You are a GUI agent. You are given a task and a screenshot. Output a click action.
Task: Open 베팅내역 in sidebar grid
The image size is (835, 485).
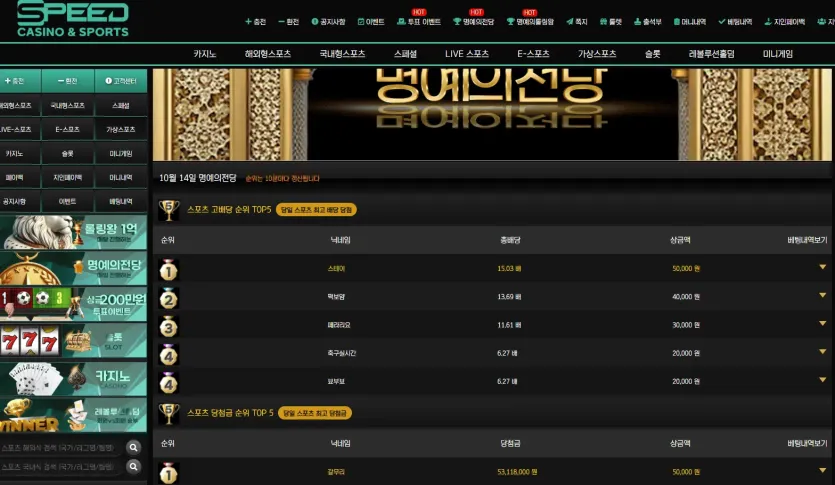121,201
